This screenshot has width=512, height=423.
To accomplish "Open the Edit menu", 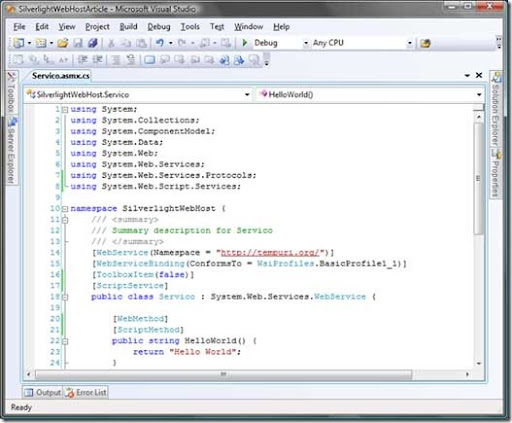I will pos(42,27).
